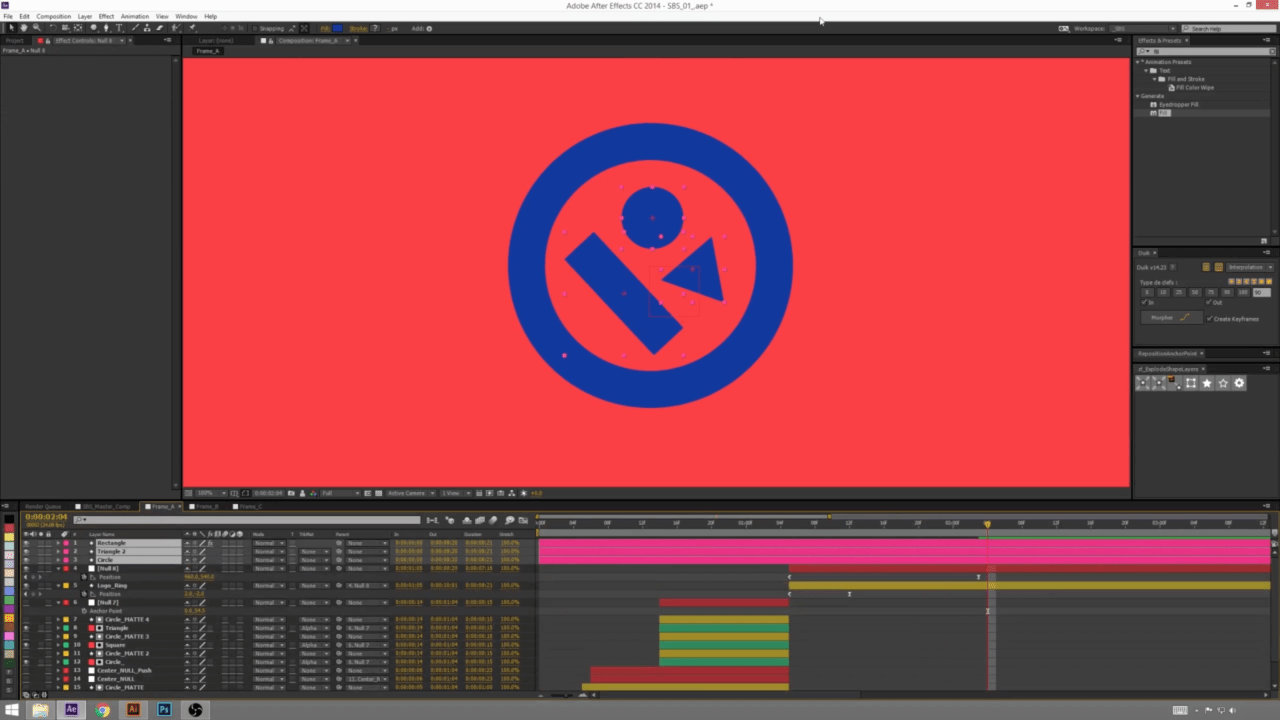Viewport: 1280px width, 720px height.
Task: Select the Pen tool
Action: (106, 28)
